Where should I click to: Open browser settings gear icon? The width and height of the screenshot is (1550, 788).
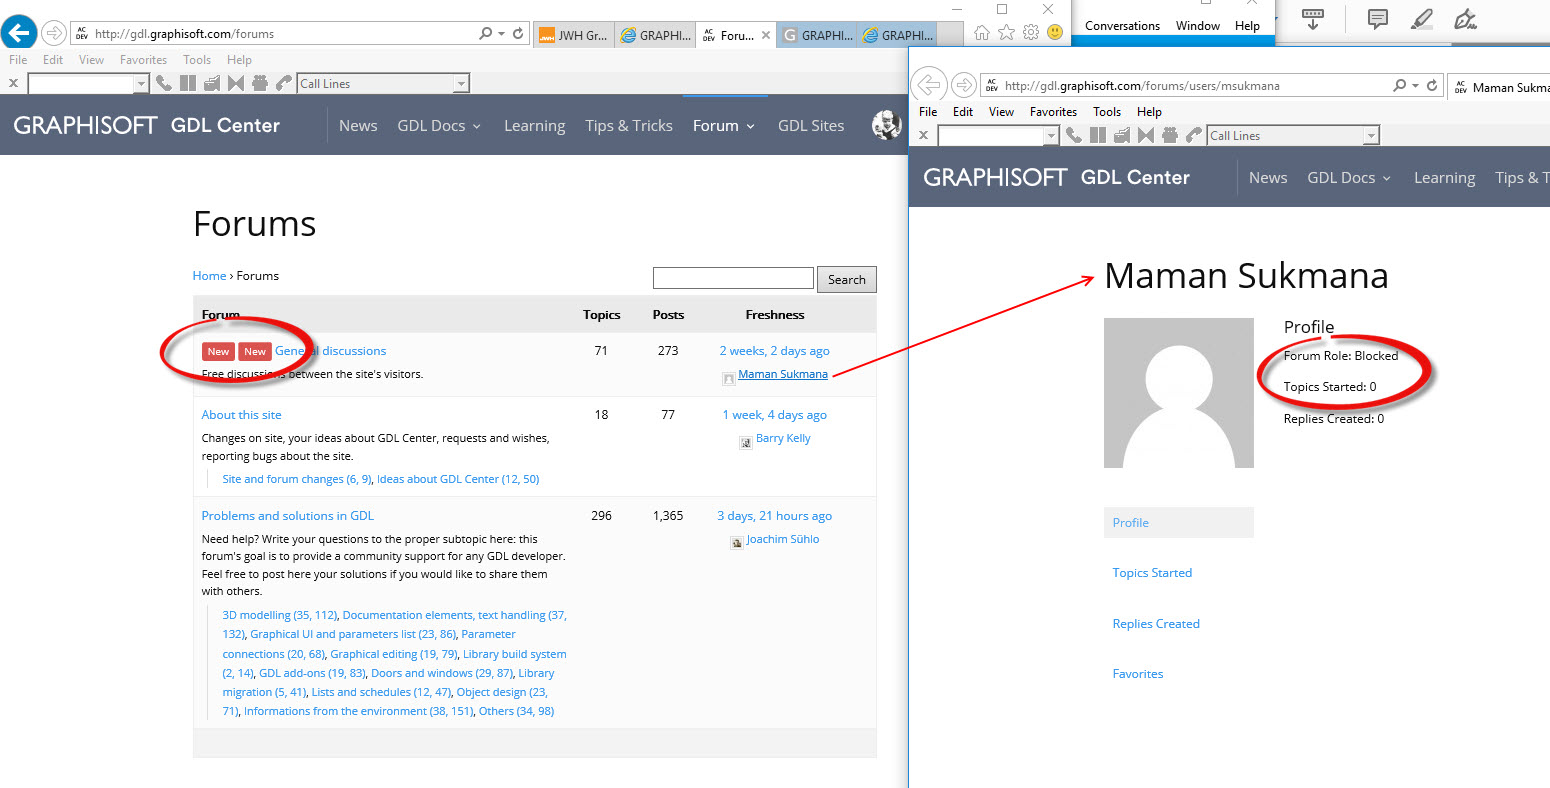[1030, 33]
